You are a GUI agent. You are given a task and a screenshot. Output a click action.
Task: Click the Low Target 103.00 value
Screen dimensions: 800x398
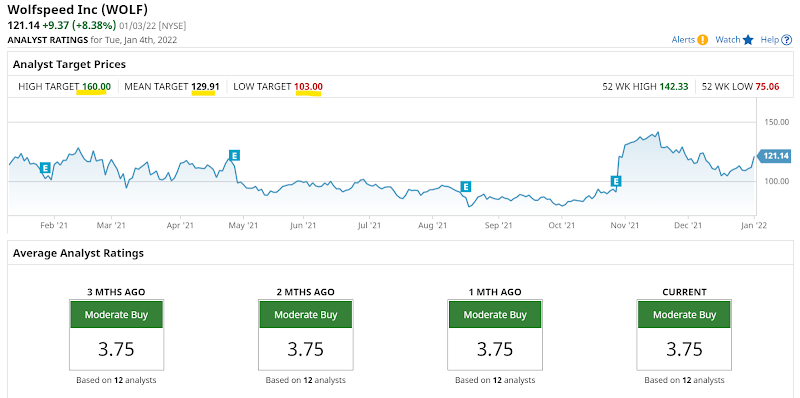tap(308, 87)
